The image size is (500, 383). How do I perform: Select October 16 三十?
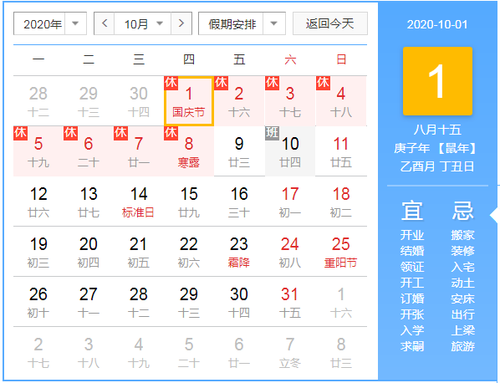tap(239, 201)
